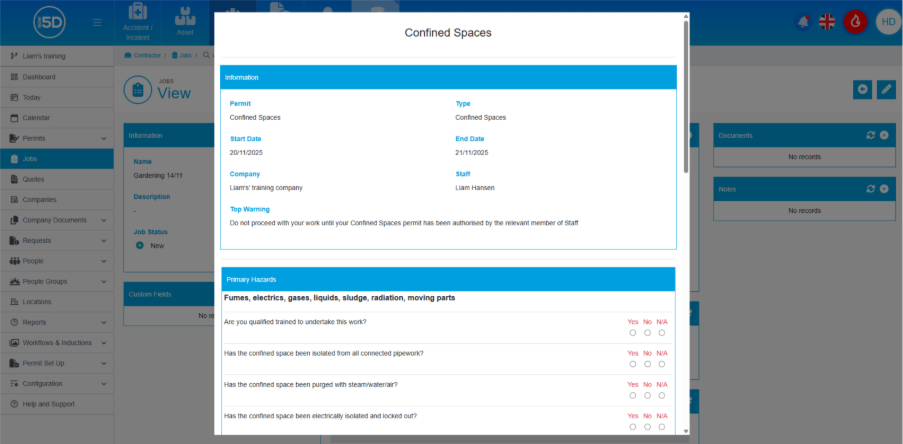Click the start date 20/11/2025
This screenshot has width=903, height=444.
point(246,153)
